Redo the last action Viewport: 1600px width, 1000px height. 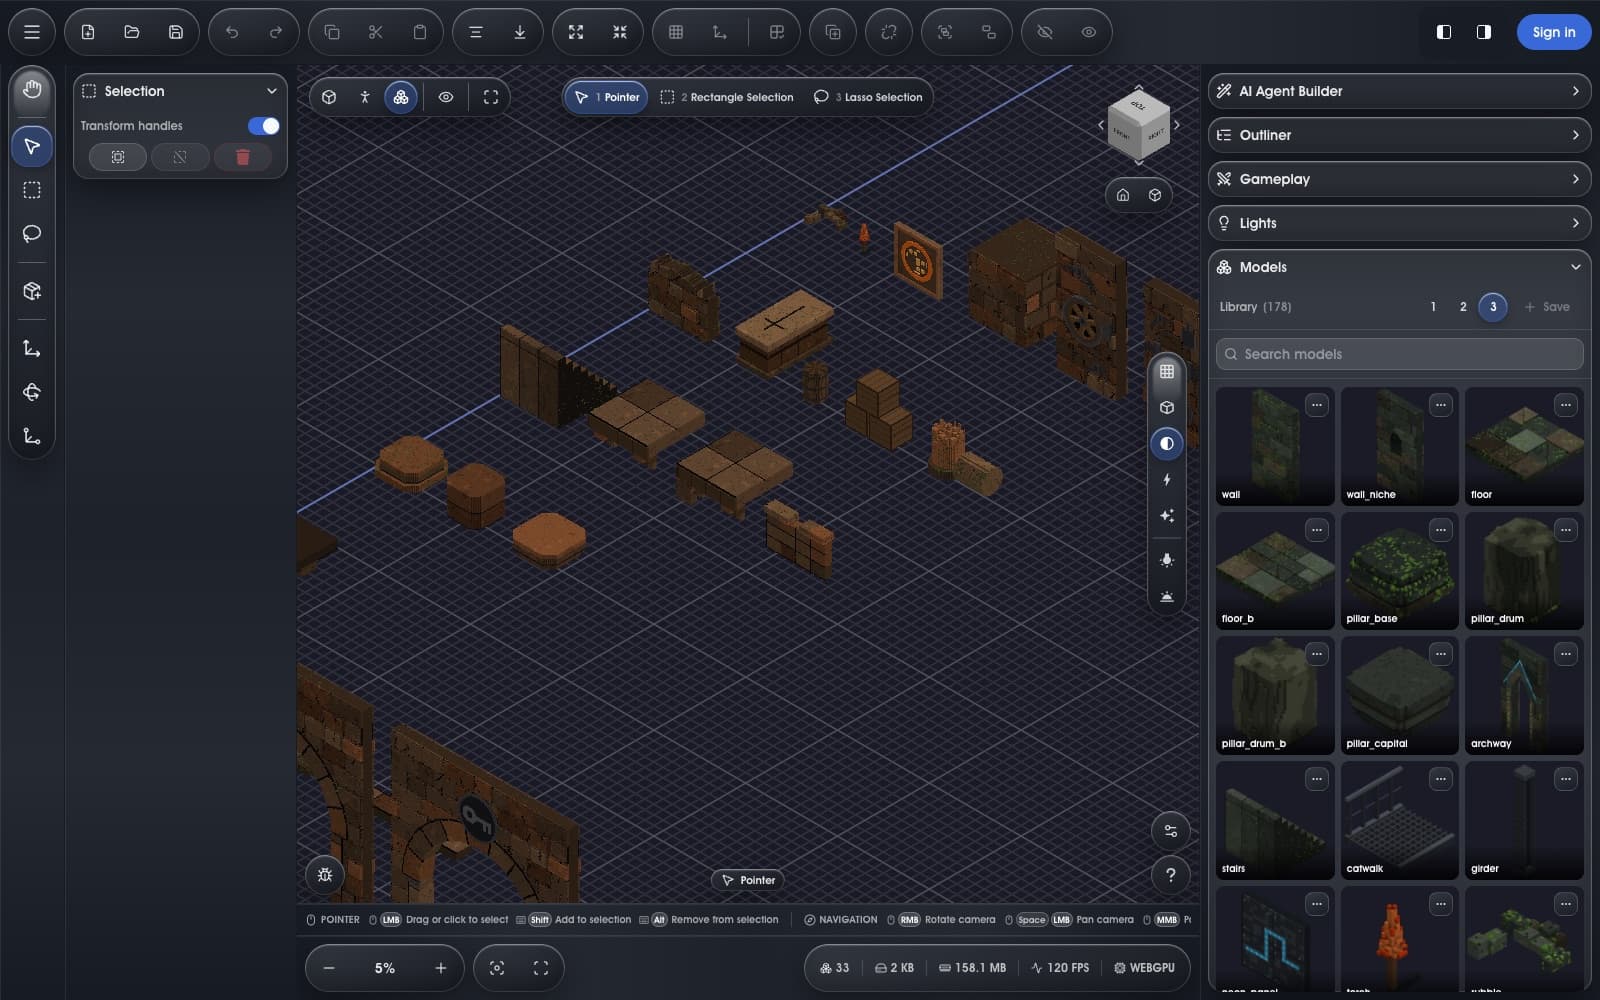pyautogui.click(x=276, y=32)
